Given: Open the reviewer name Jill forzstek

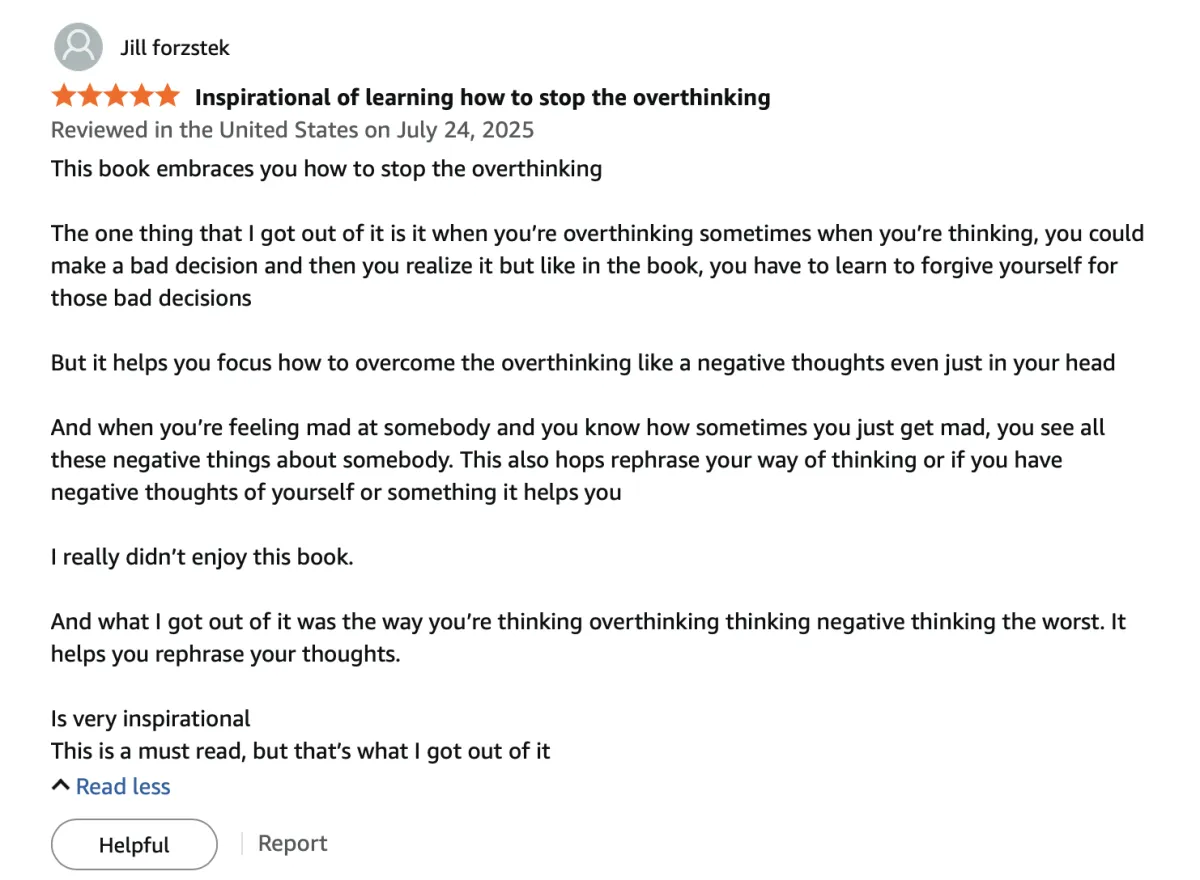Looking at the screenshot, I should 174,48.
